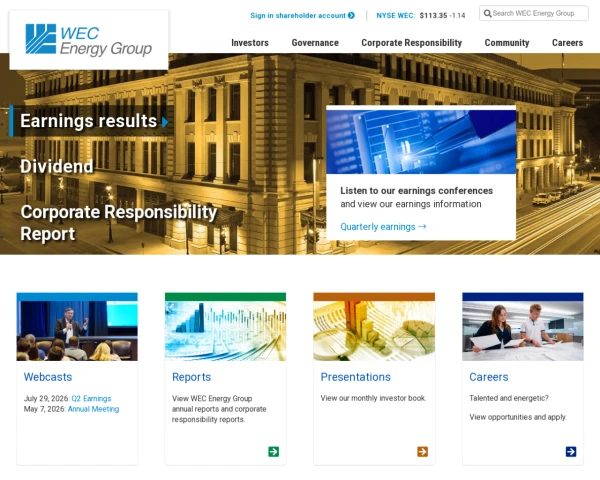Screen dimensions: 600x480
Task: Click the circled arrow beside Sign in shareholder account
Action: click(x=351, y=15)
